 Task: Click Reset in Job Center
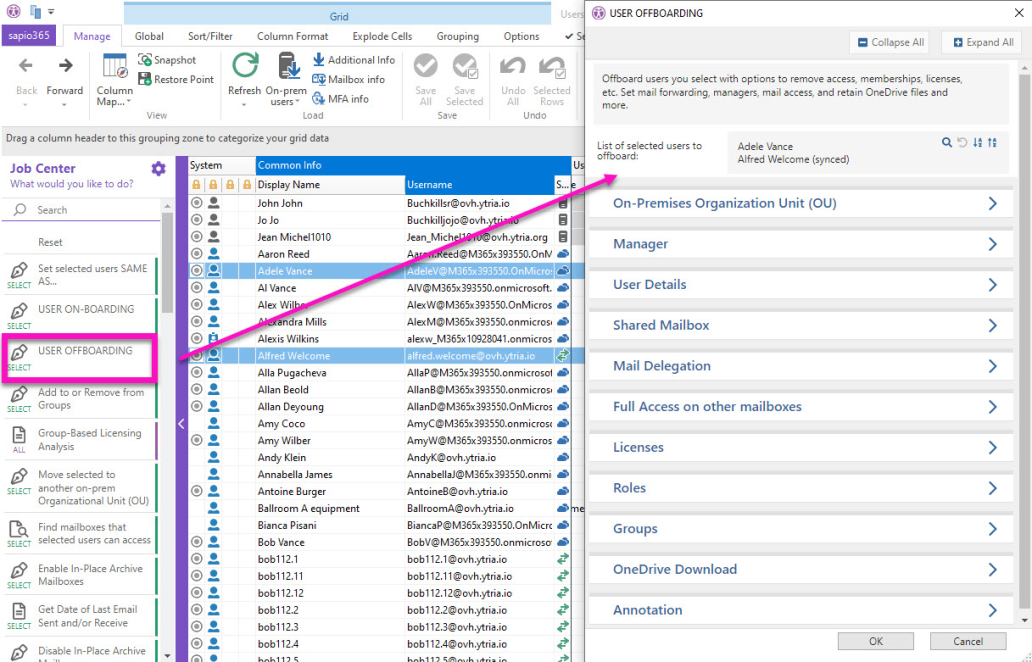[x=50, y=242]
